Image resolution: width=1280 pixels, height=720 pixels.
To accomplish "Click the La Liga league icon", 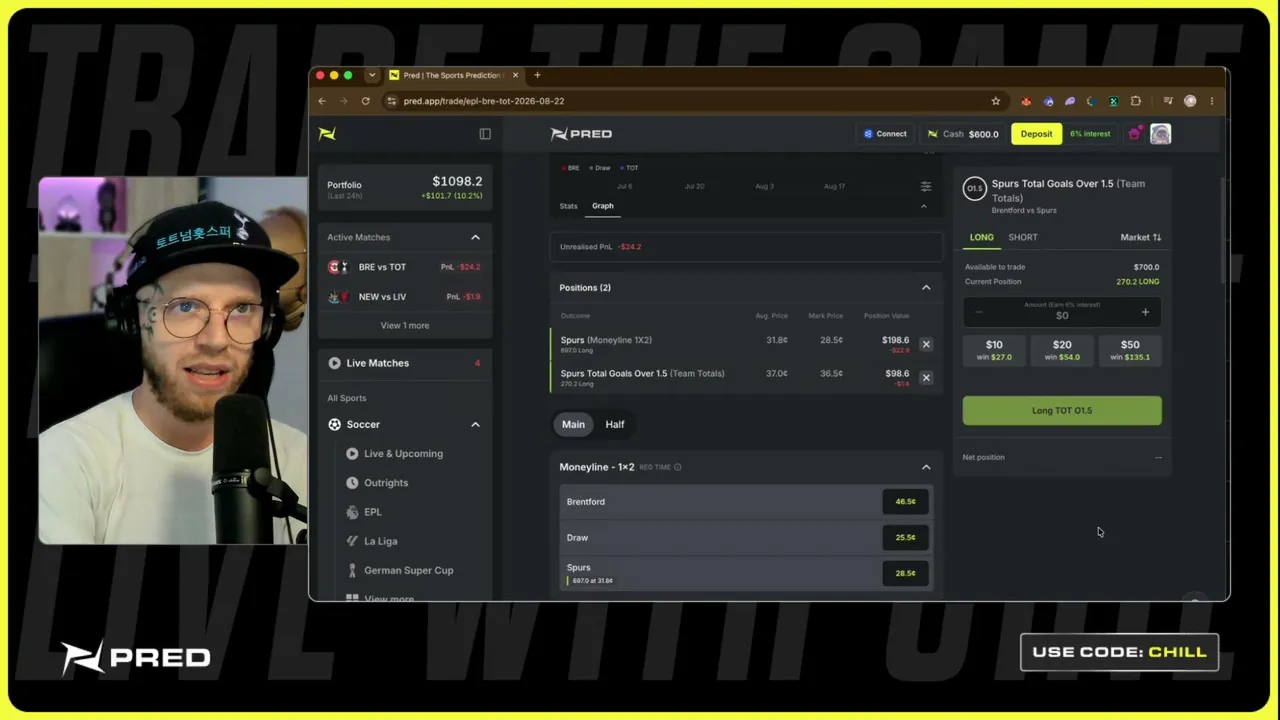I will pos(352,541).
